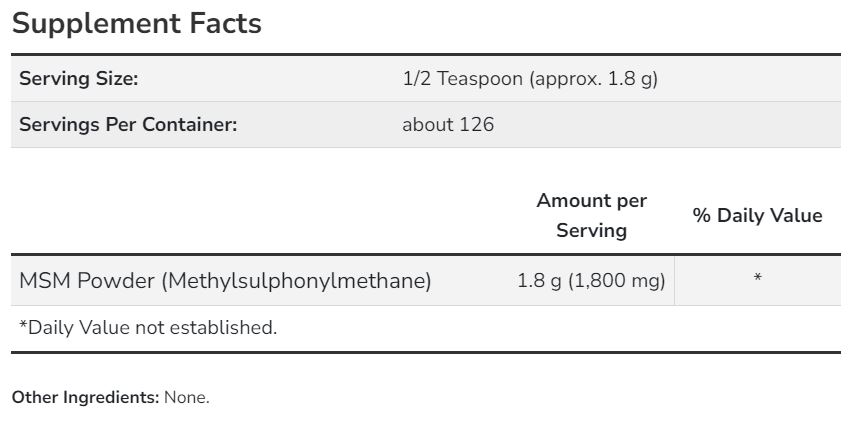Click "Serving" beneath "Amount per" in the header
Viewport: 855px width, 423px height.
tap(591, 230)
